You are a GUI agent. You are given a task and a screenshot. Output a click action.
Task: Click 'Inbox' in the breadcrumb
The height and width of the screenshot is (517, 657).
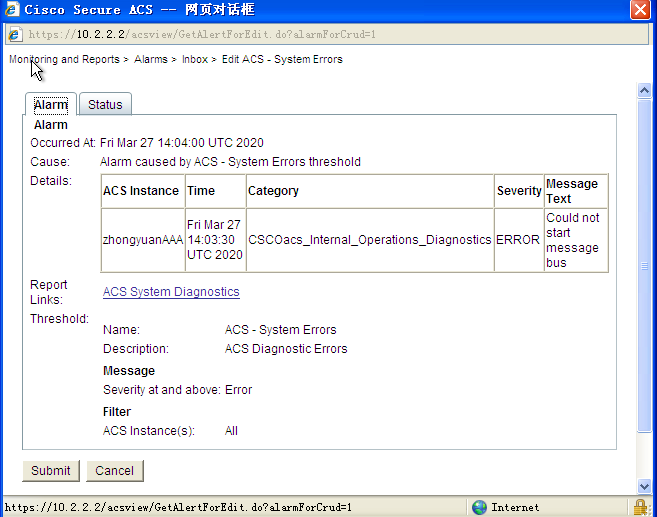click(195, 59)
